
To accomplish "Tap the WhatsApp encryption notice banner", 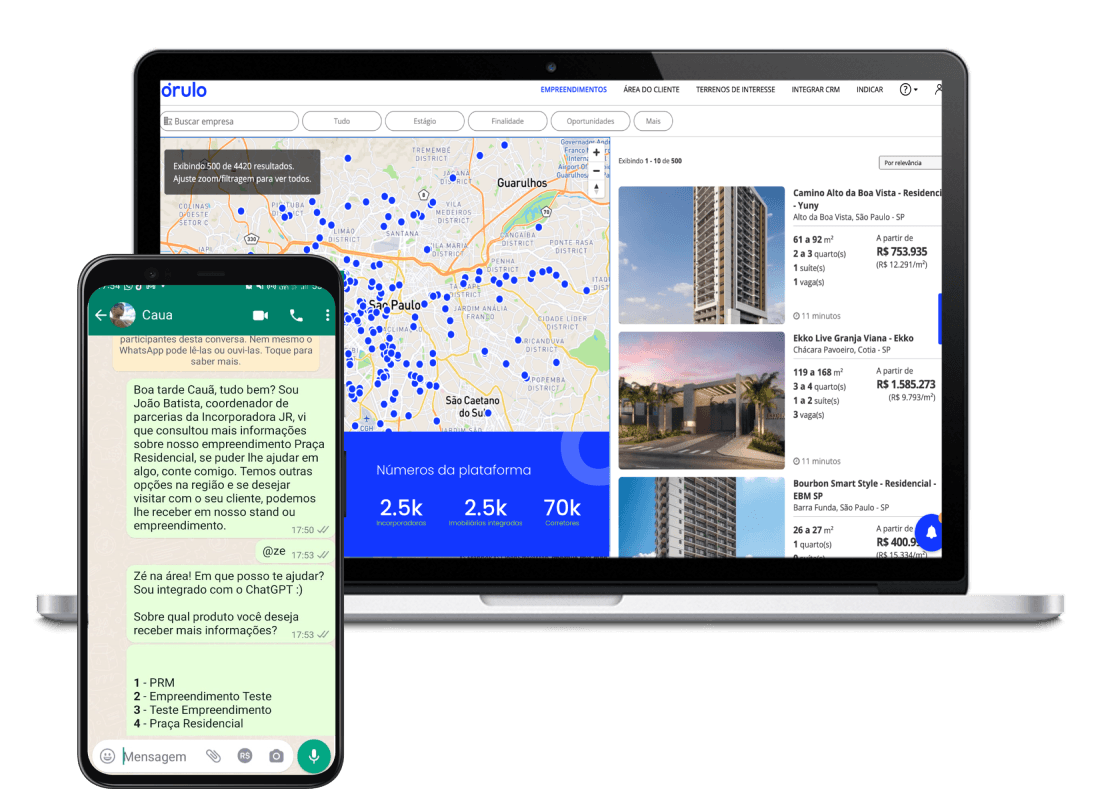I will [x=216, y=351].
